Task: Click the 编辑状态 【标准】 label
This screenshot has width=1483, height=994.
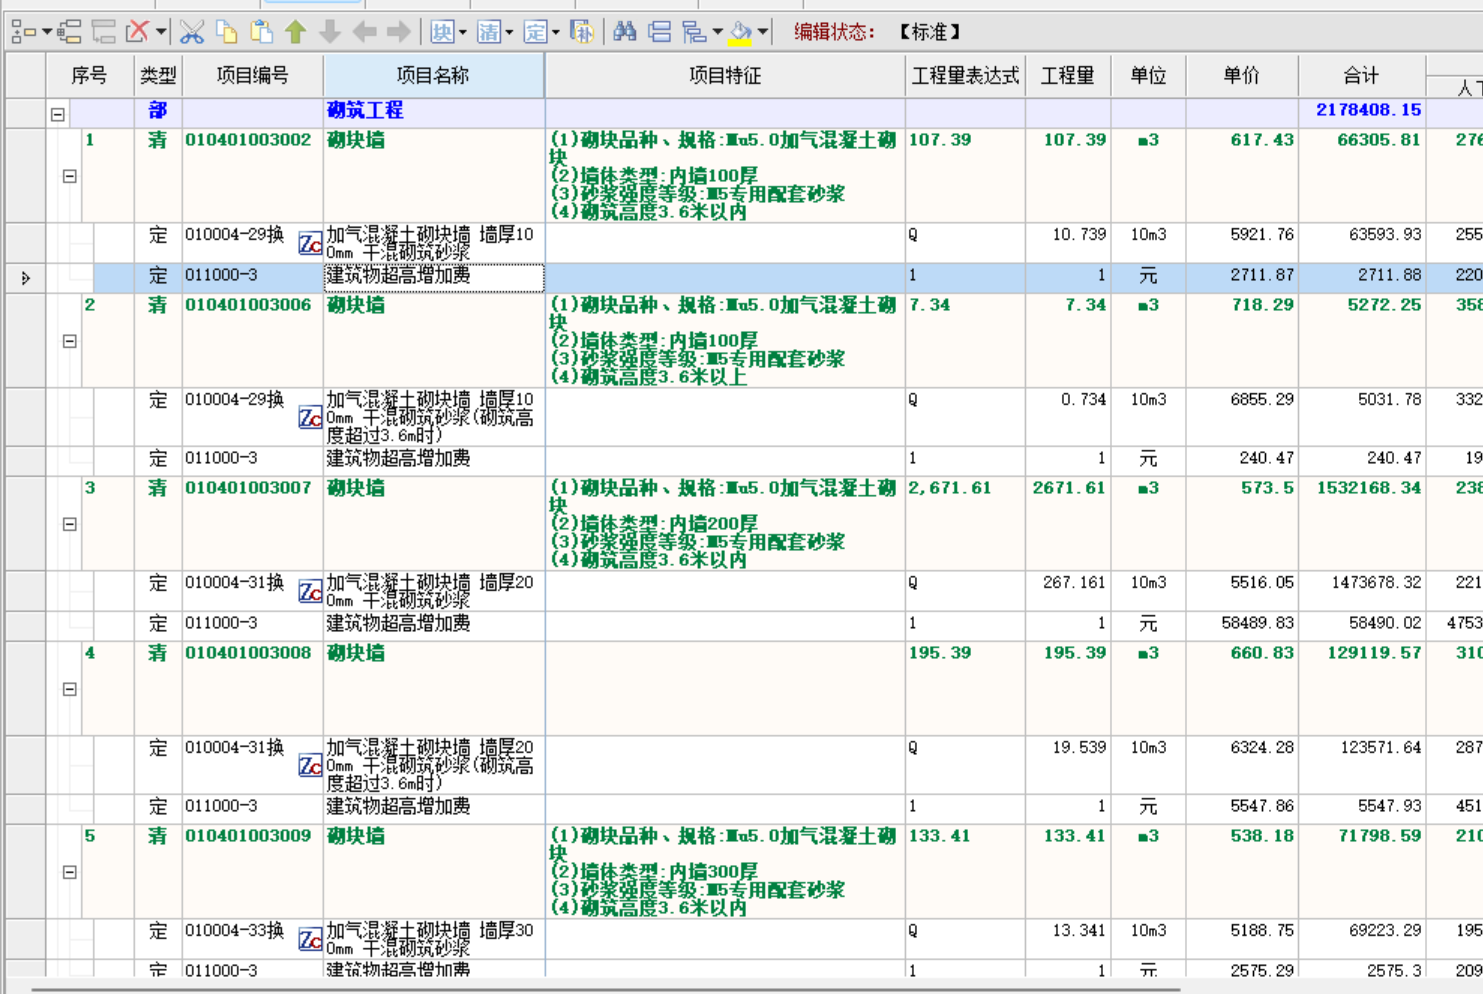Action: [878, 32]
